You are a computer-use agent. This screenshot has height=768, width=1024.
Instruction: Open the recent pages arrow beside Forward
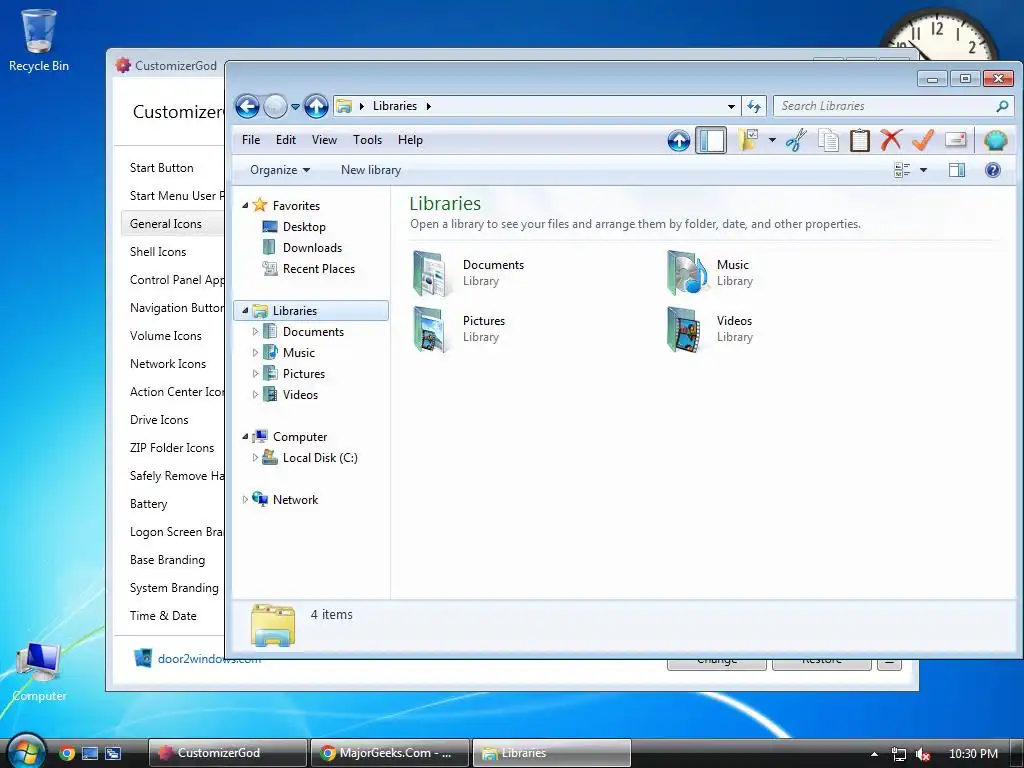pyautogui.click(x=295, y=106)
